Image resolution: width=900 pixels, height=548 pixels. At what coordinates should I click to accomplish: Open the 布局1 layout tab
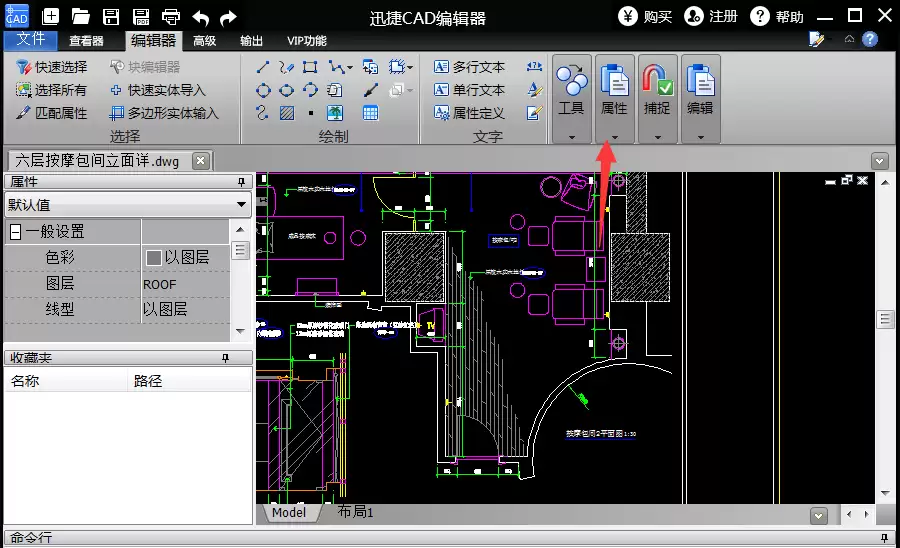355,511
